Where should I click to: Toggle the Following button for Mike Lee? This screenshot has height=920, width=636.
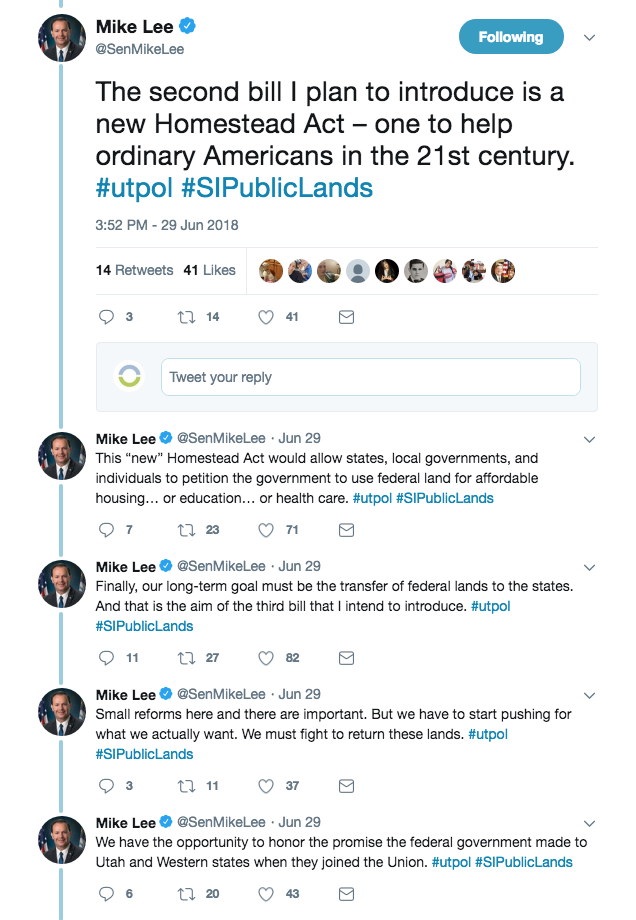click(511, 37)
